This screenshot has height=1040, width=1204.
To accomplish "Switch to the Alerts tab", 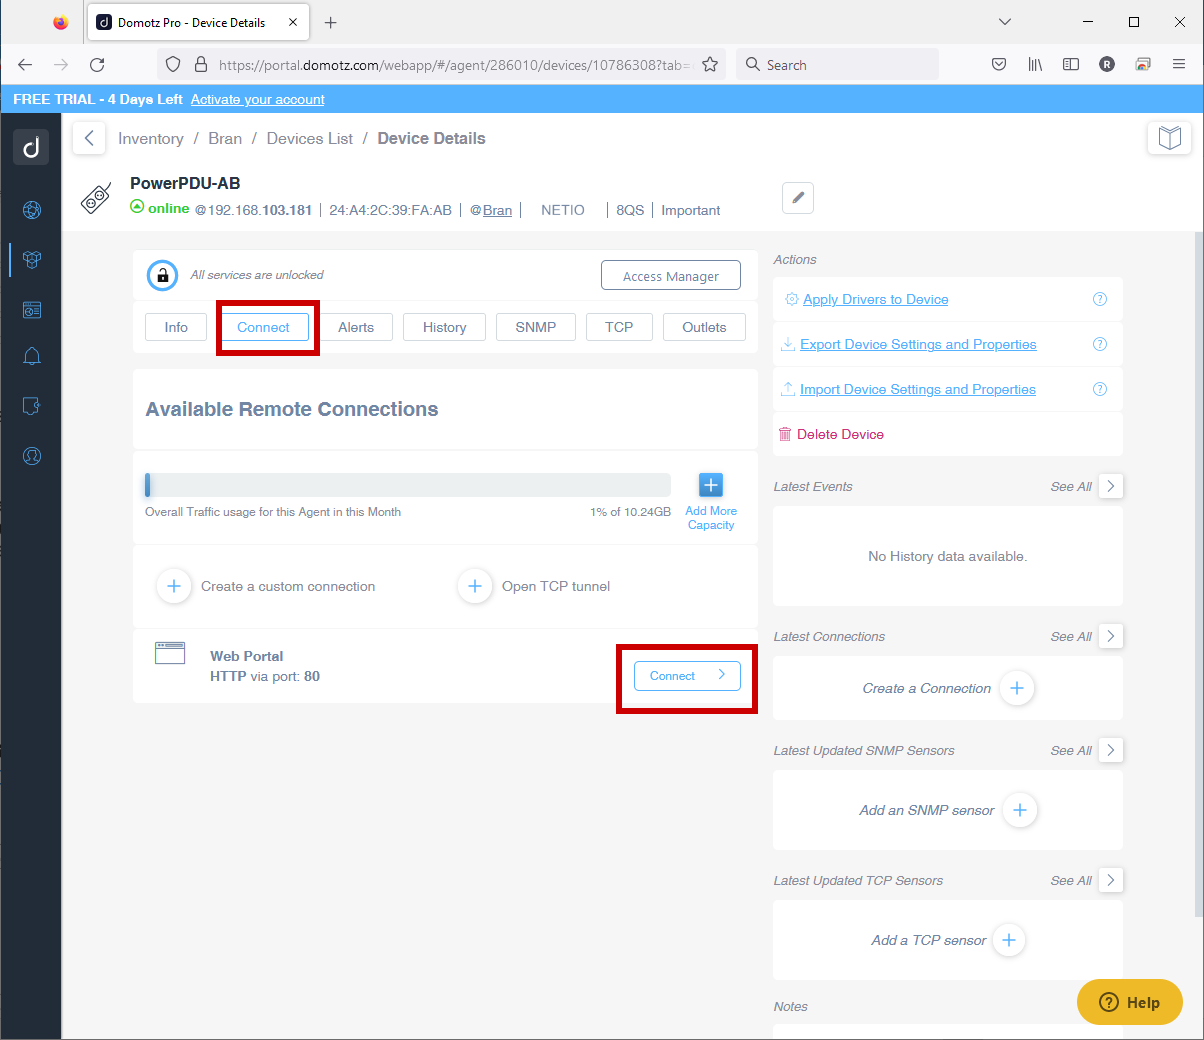I will click(356, 327).
